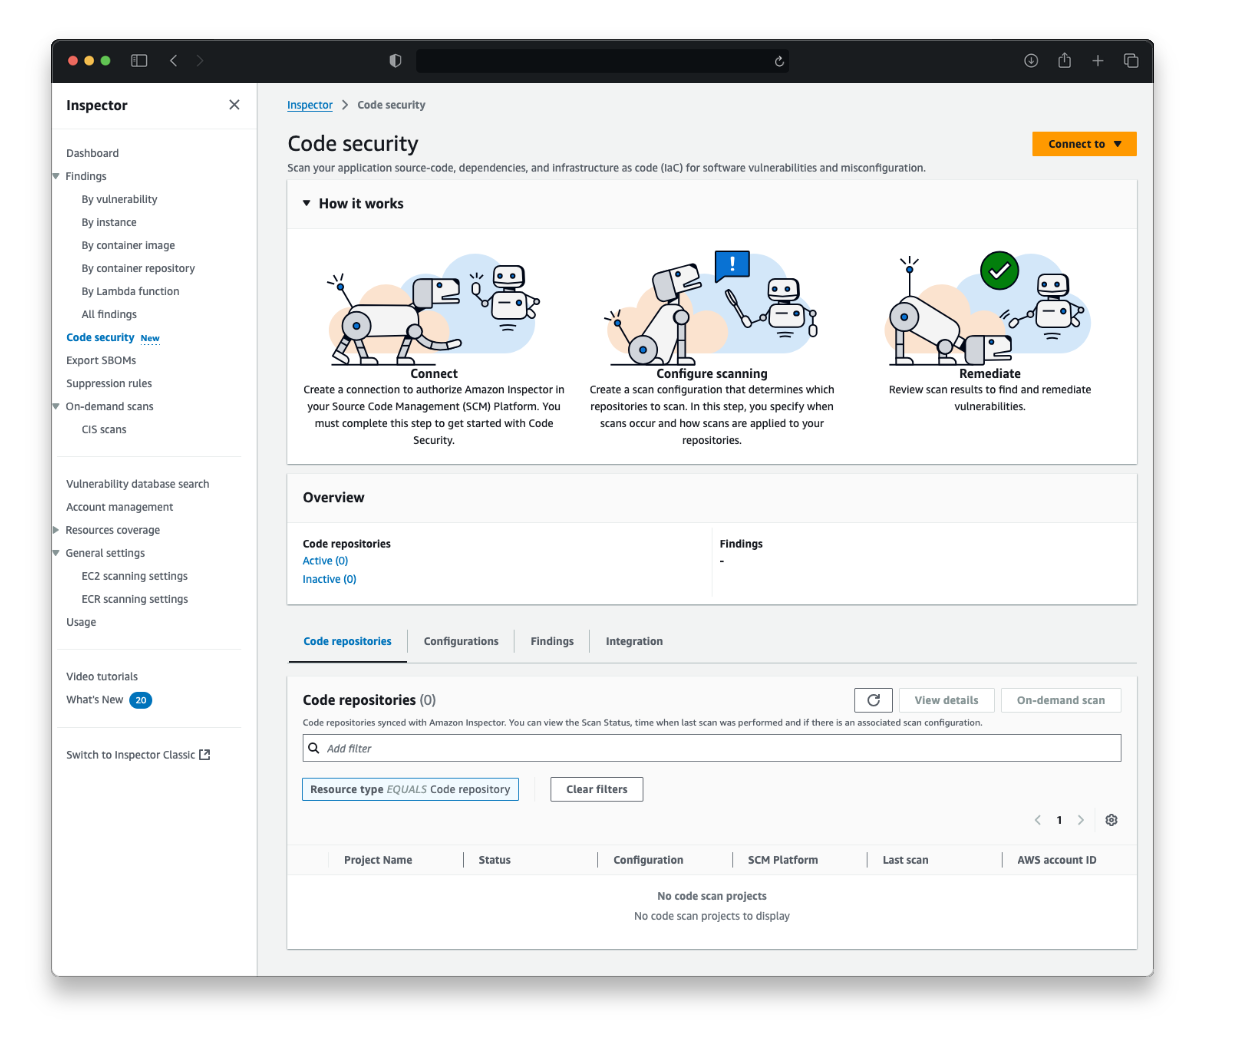Open Safari's share sheet
1249x1061 pixels.
pos(1064,60)
